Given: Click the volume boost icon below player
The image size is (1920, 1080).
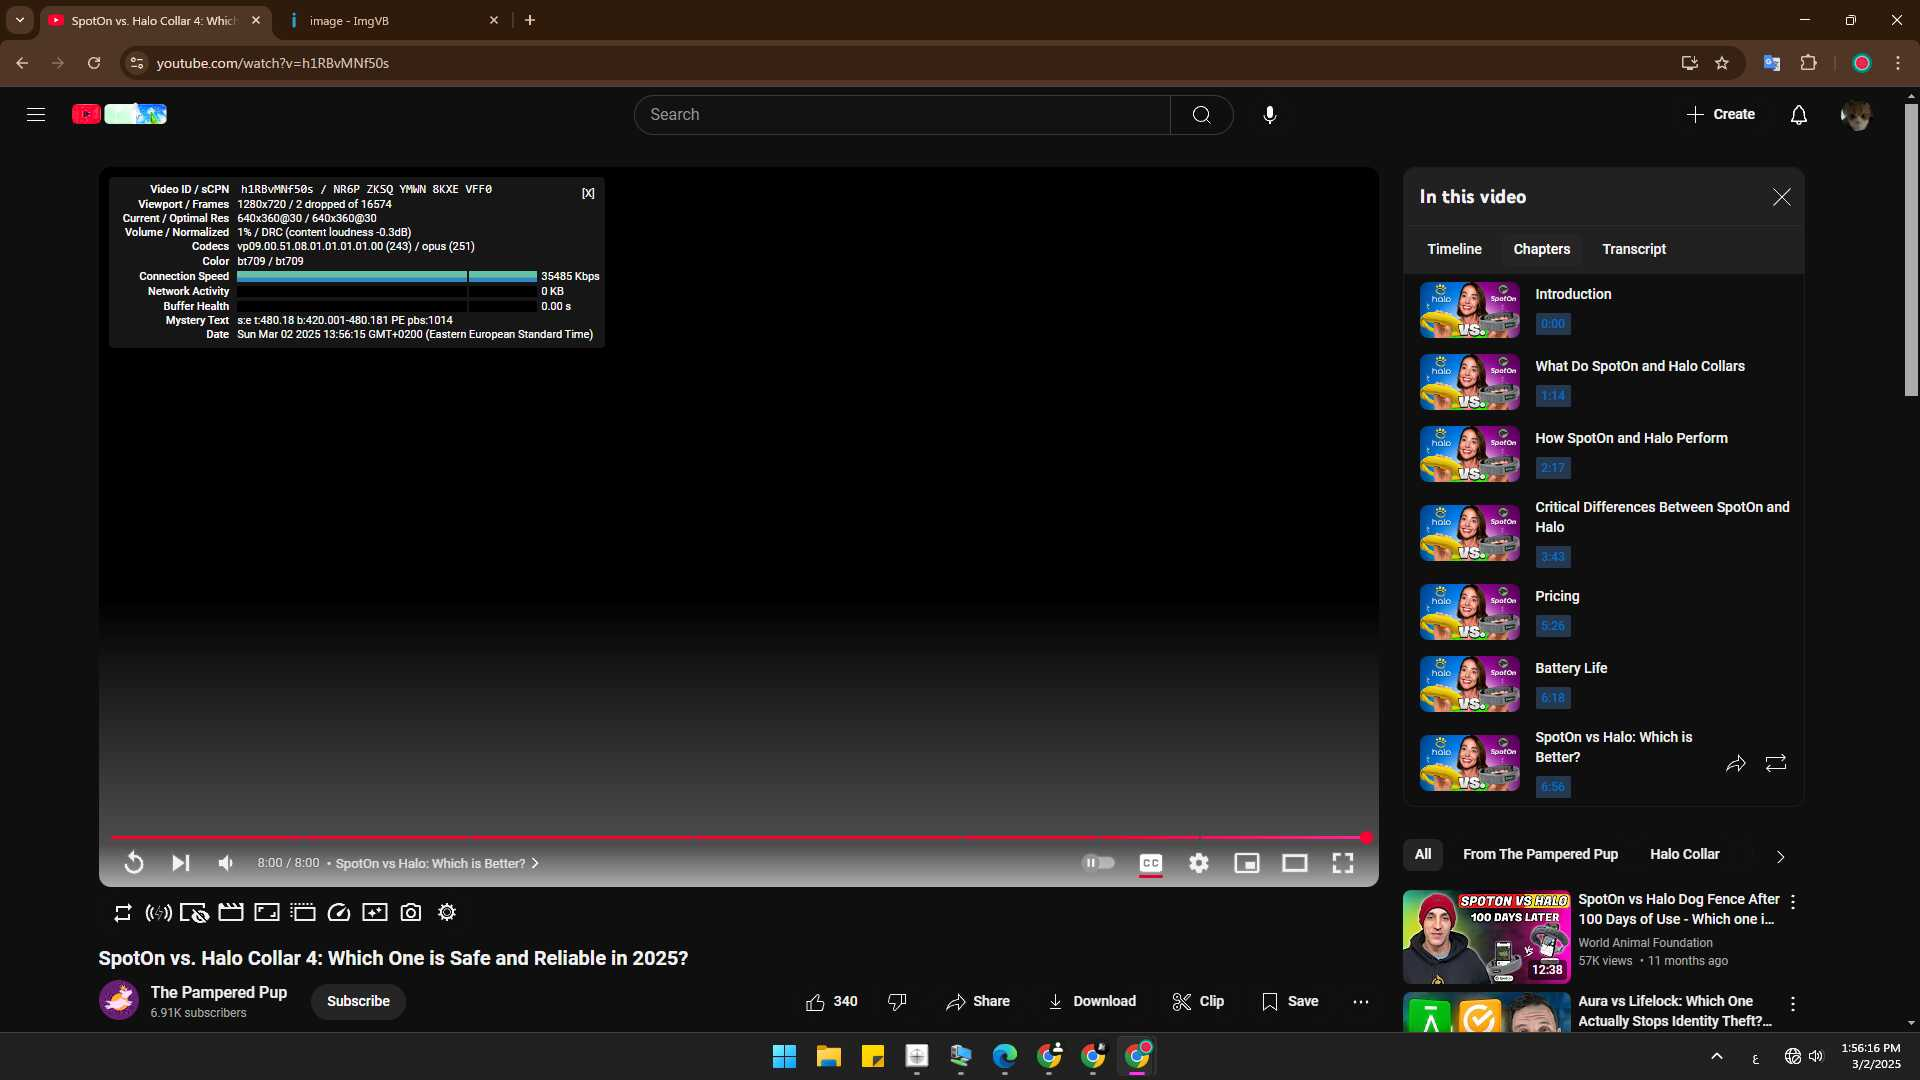Looking at the screenshot, I should coord(158,912).
